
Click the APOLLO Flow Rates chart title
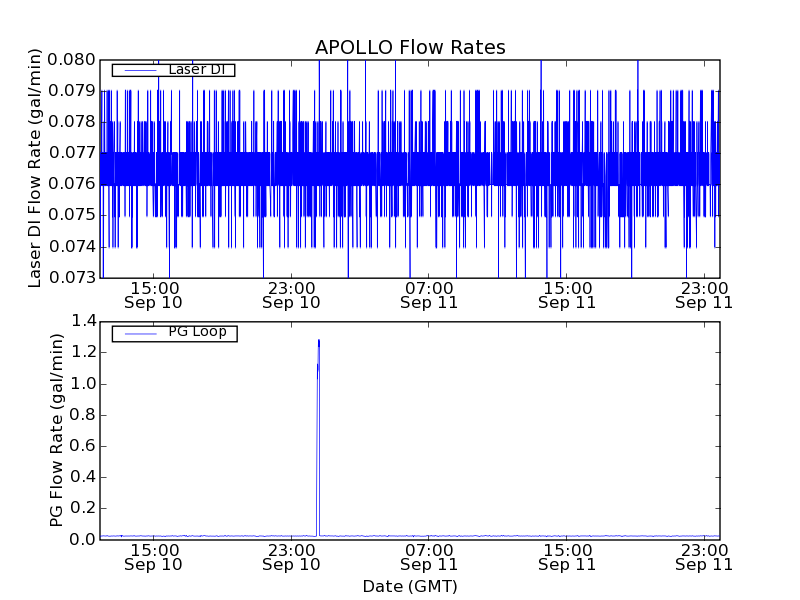click(410, 47)
